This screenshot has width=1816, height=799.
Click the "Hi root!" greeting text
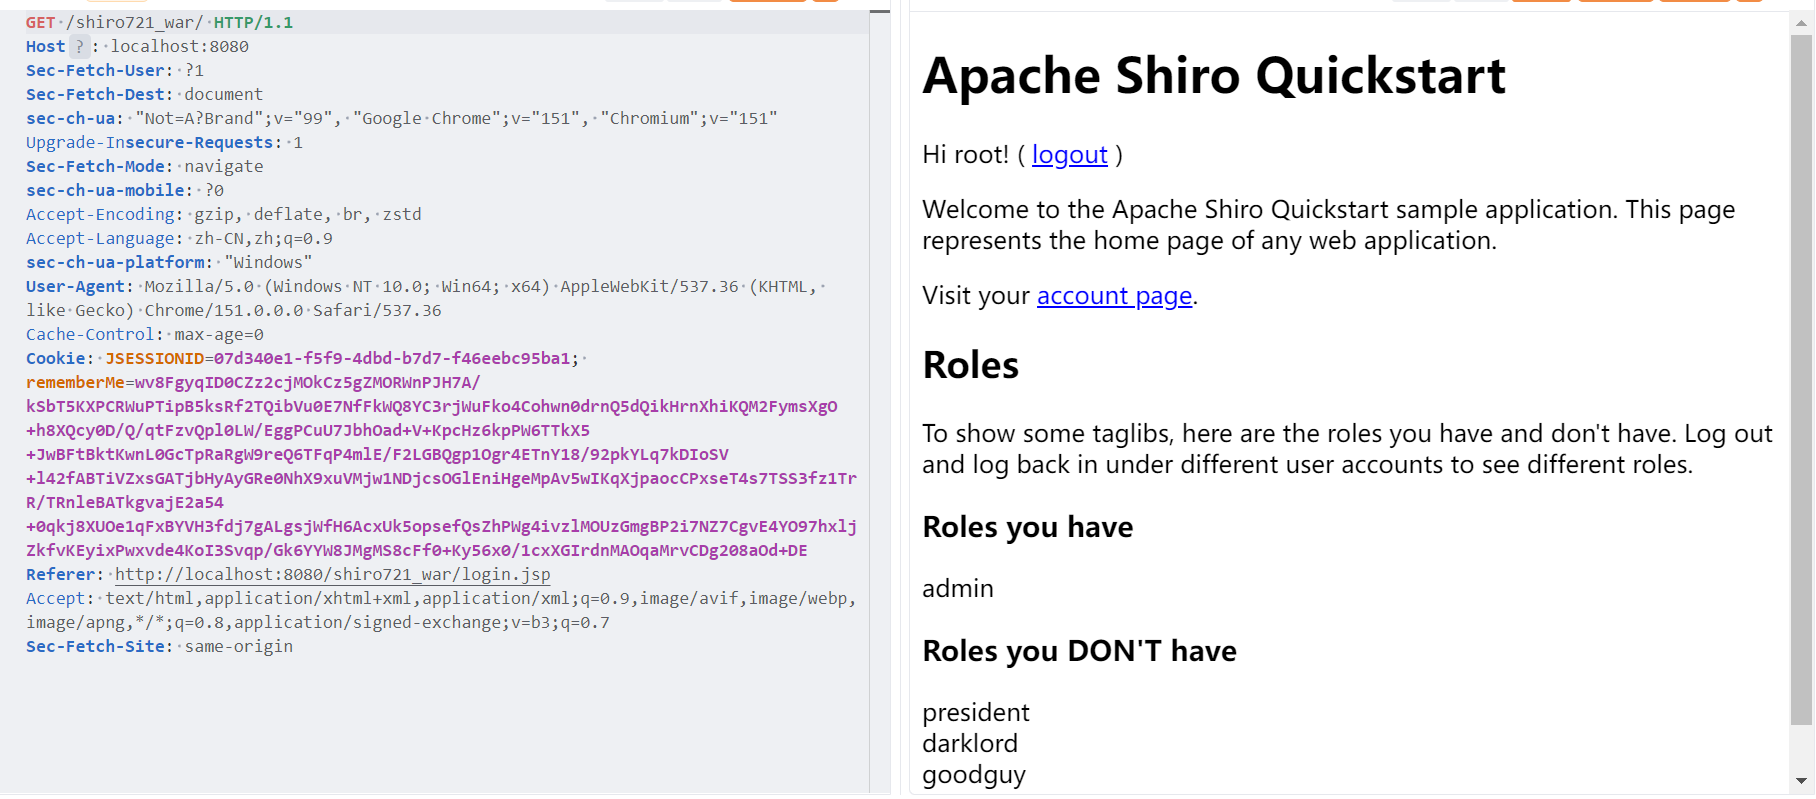click(x=966, y=155)
